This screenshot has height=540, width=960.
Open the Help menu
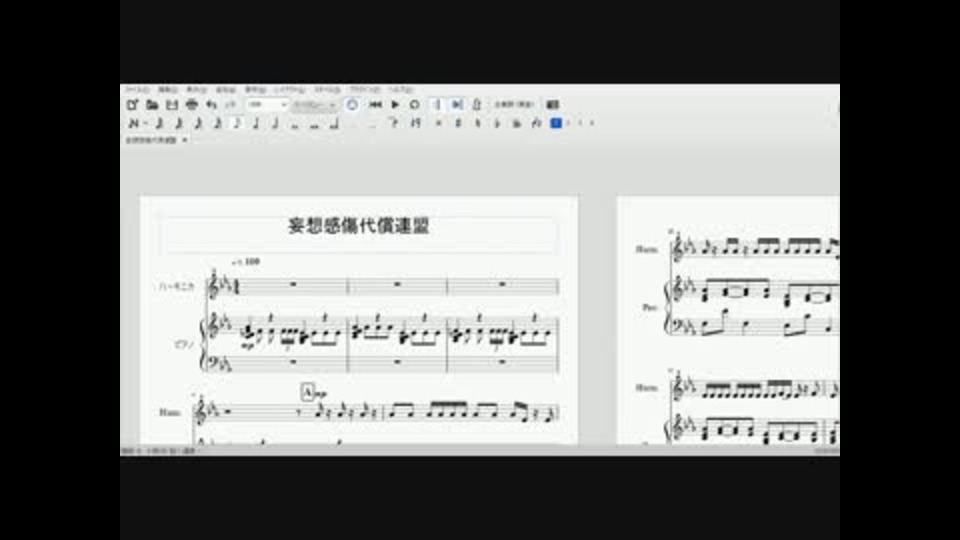click(401, 89)
